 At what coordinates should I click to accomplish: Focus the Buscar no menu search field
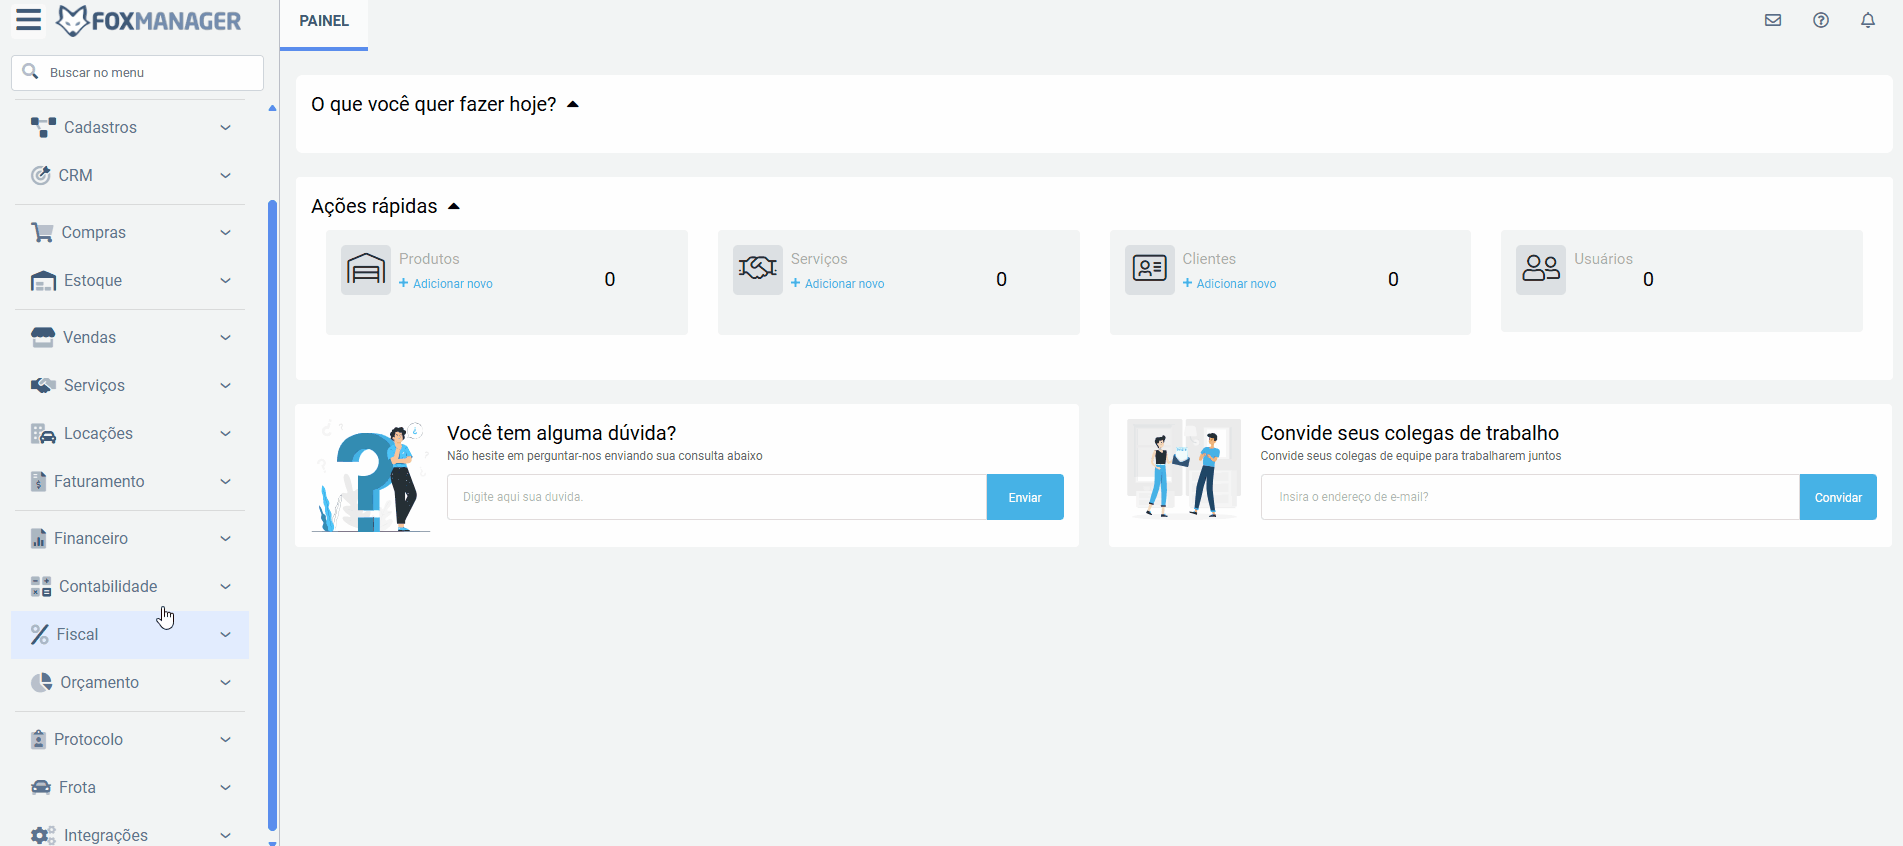click(150, 73)
